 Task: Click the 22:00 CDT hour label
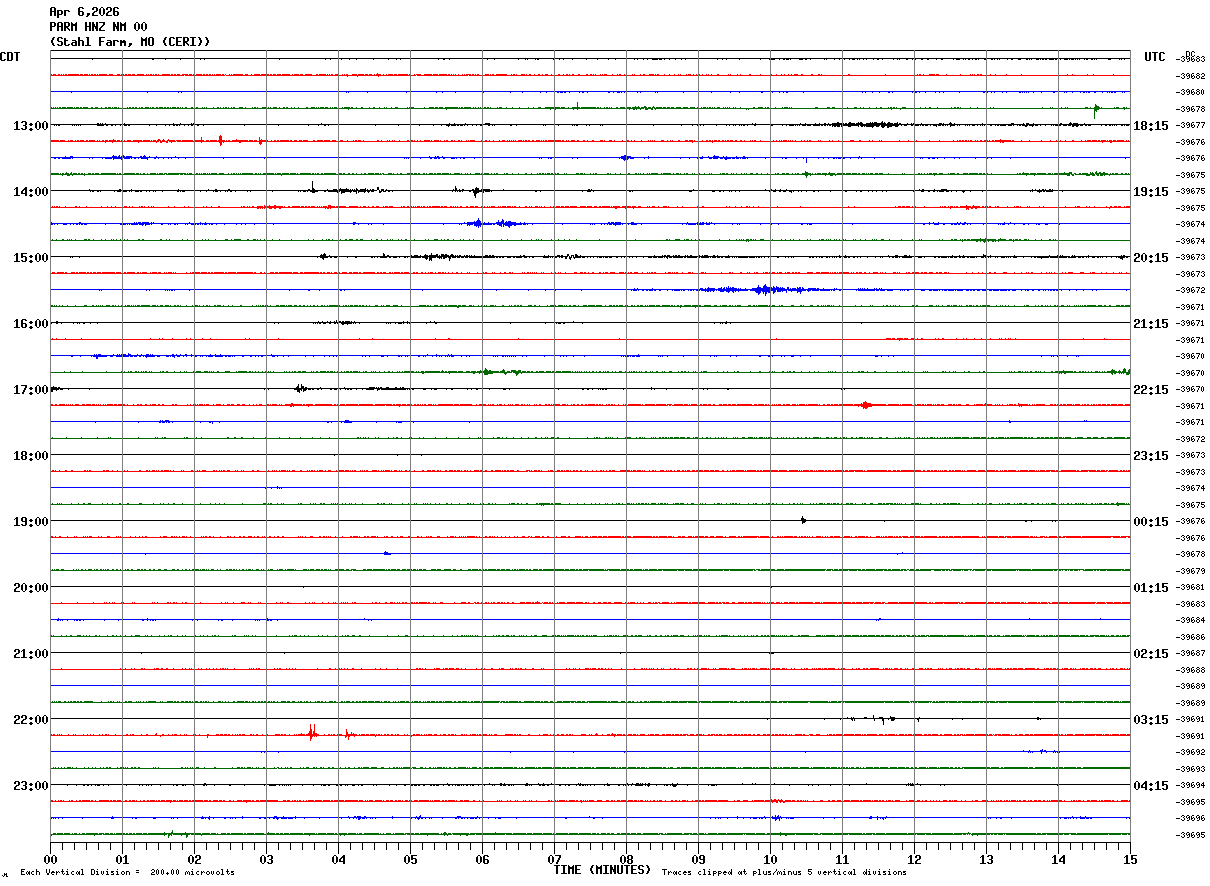point(31,720)
